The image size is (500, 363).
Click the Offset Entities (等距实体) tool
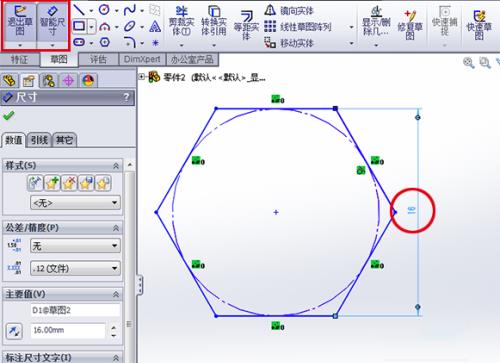[x=246, y=25]
